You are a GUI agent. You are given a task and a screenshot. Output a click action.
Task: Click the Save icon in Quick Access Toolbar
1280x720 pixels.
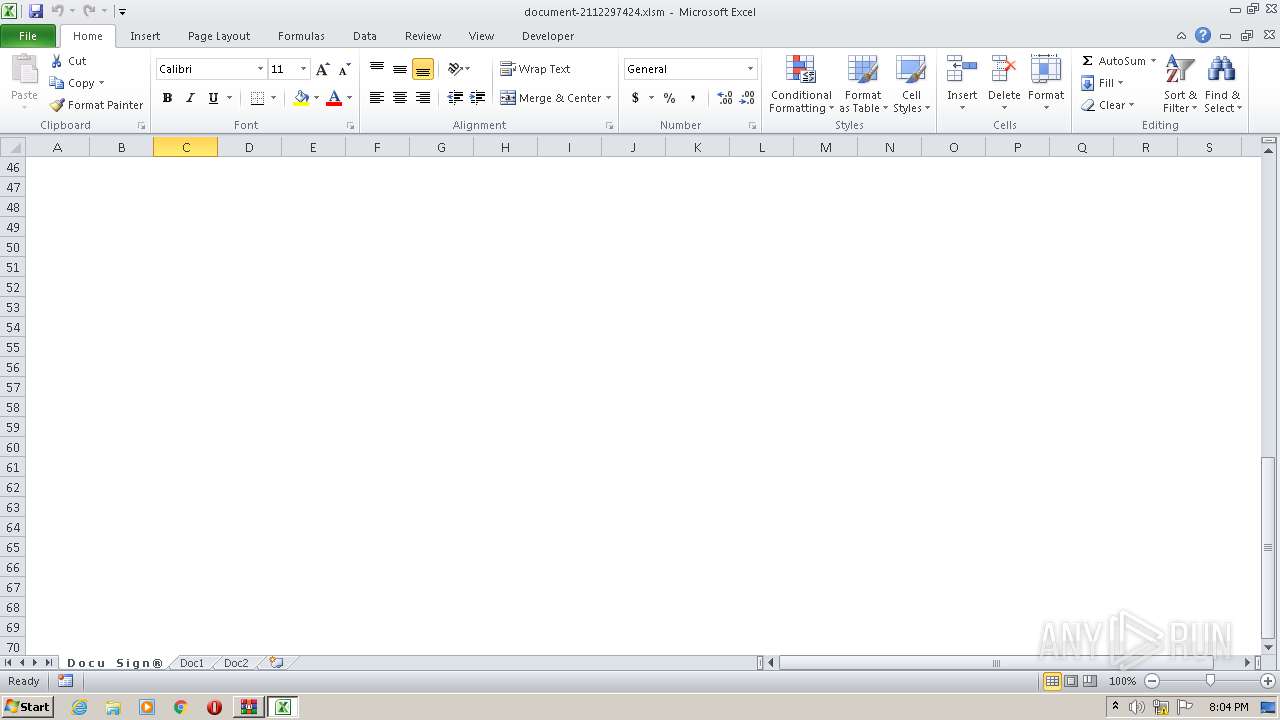click(x=36, y=11)
